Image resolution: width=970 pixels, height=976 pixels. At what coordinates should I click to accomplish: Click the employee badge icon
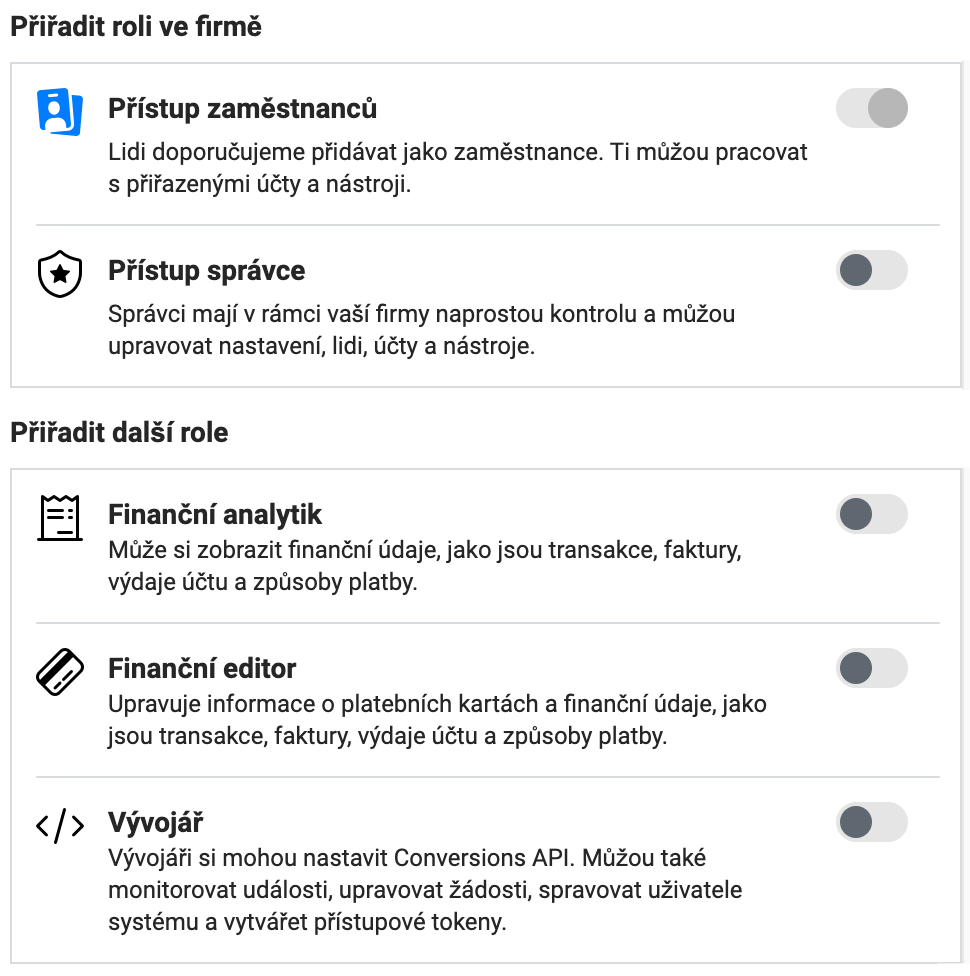pyautogui.click(x=59, y=110)
